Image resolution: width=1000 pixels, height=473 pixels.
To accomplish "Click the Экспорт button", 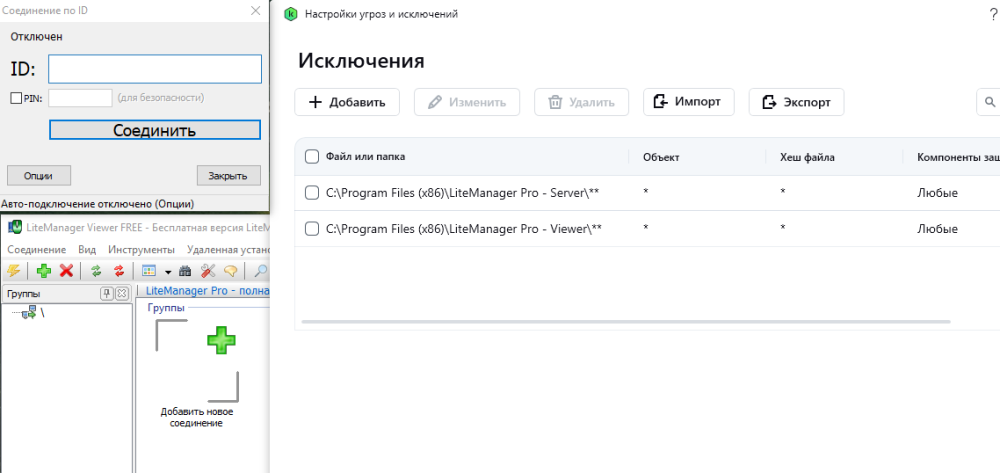I will pos(797,102).
